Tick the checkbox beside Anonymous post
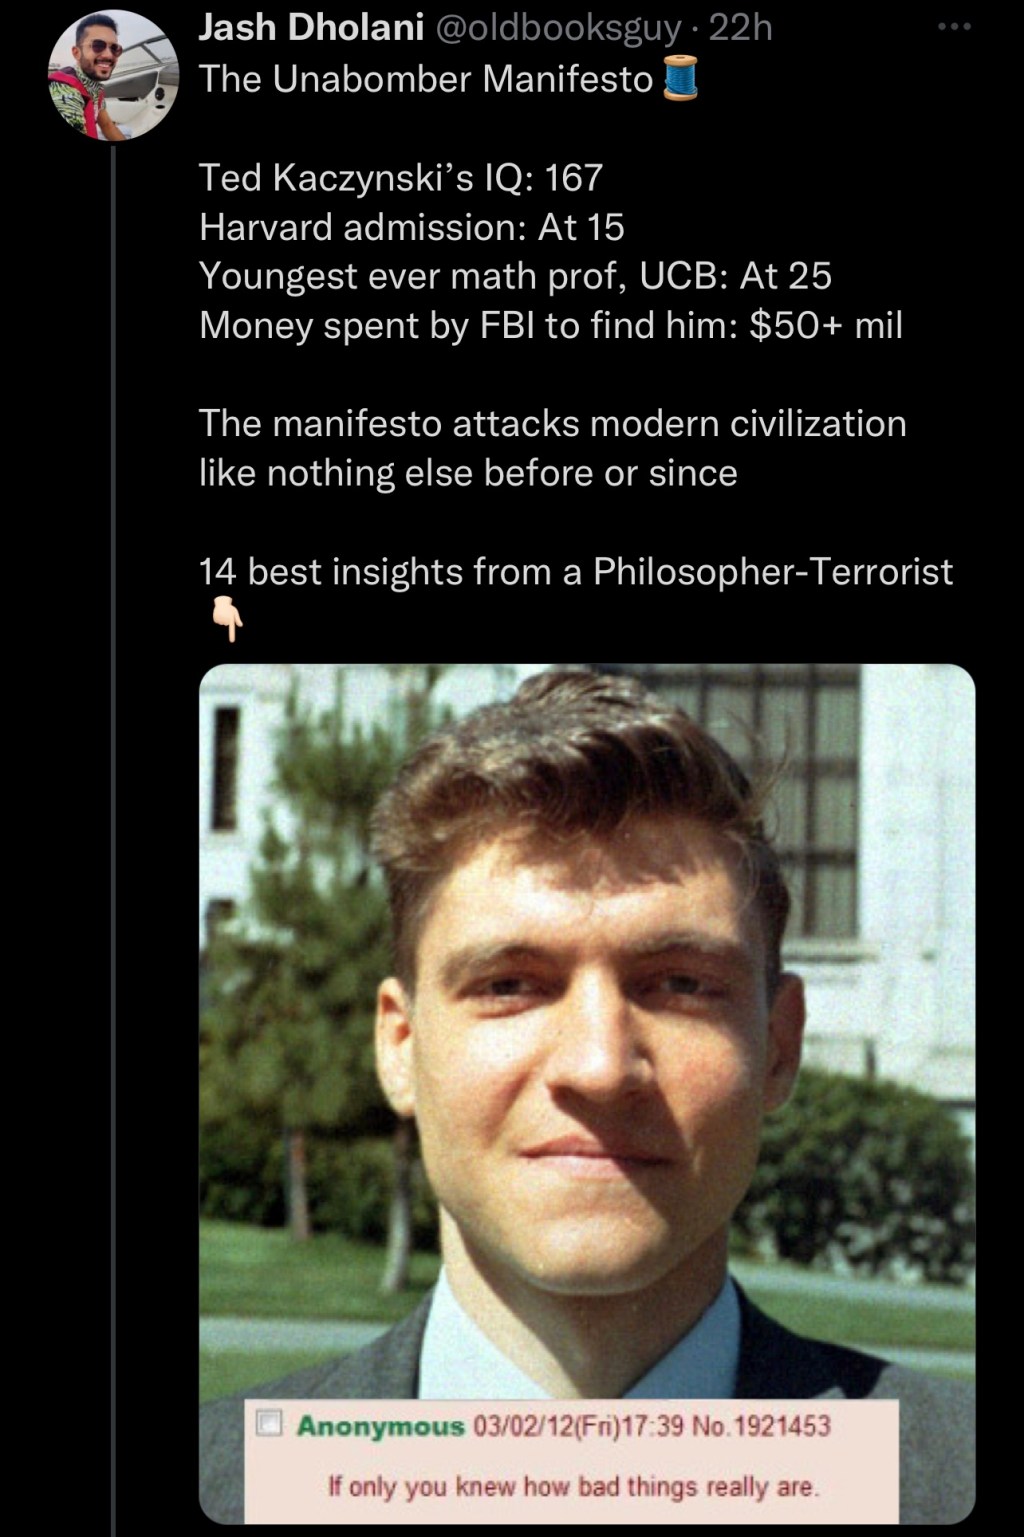Image resolution: width=1024 pixels, height=1537 pixels. [269, 1422]
